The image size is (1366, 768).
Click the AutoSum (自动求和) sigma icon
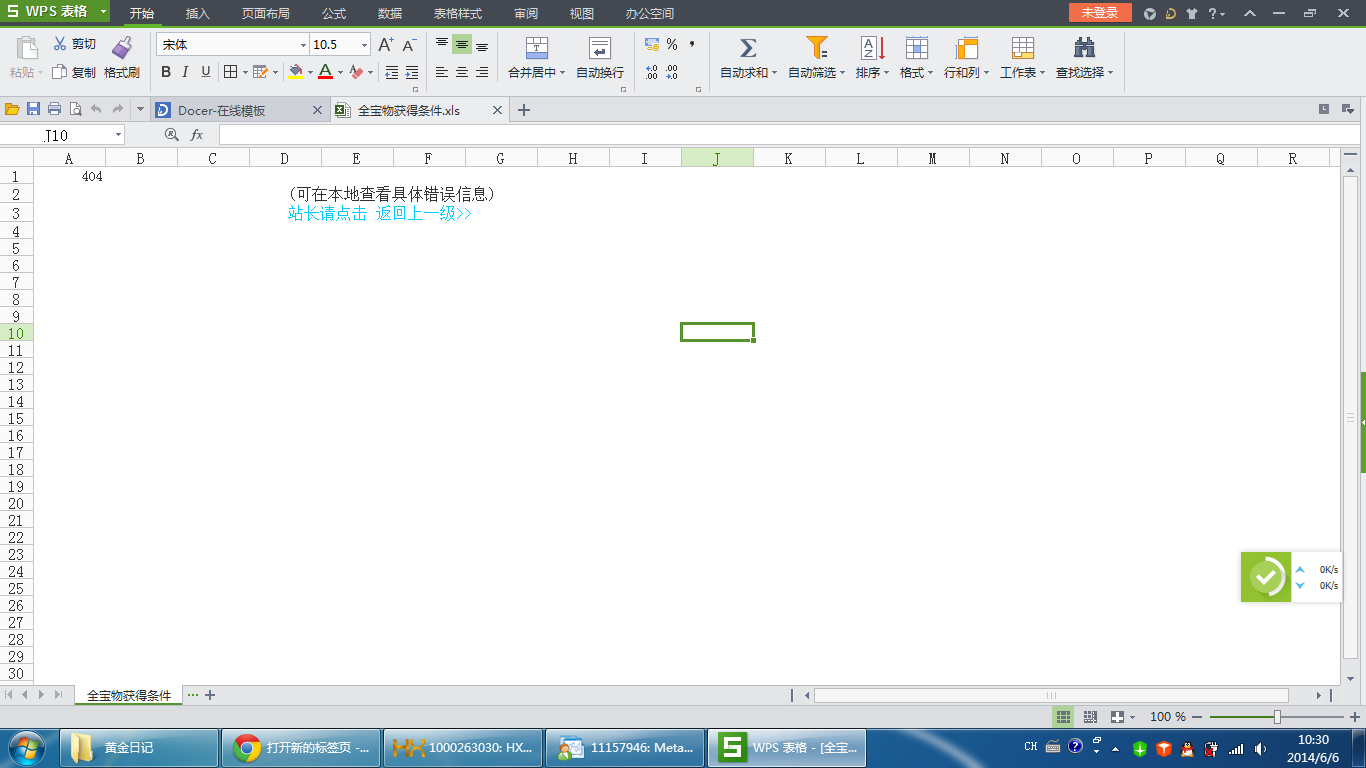point(747,48)
